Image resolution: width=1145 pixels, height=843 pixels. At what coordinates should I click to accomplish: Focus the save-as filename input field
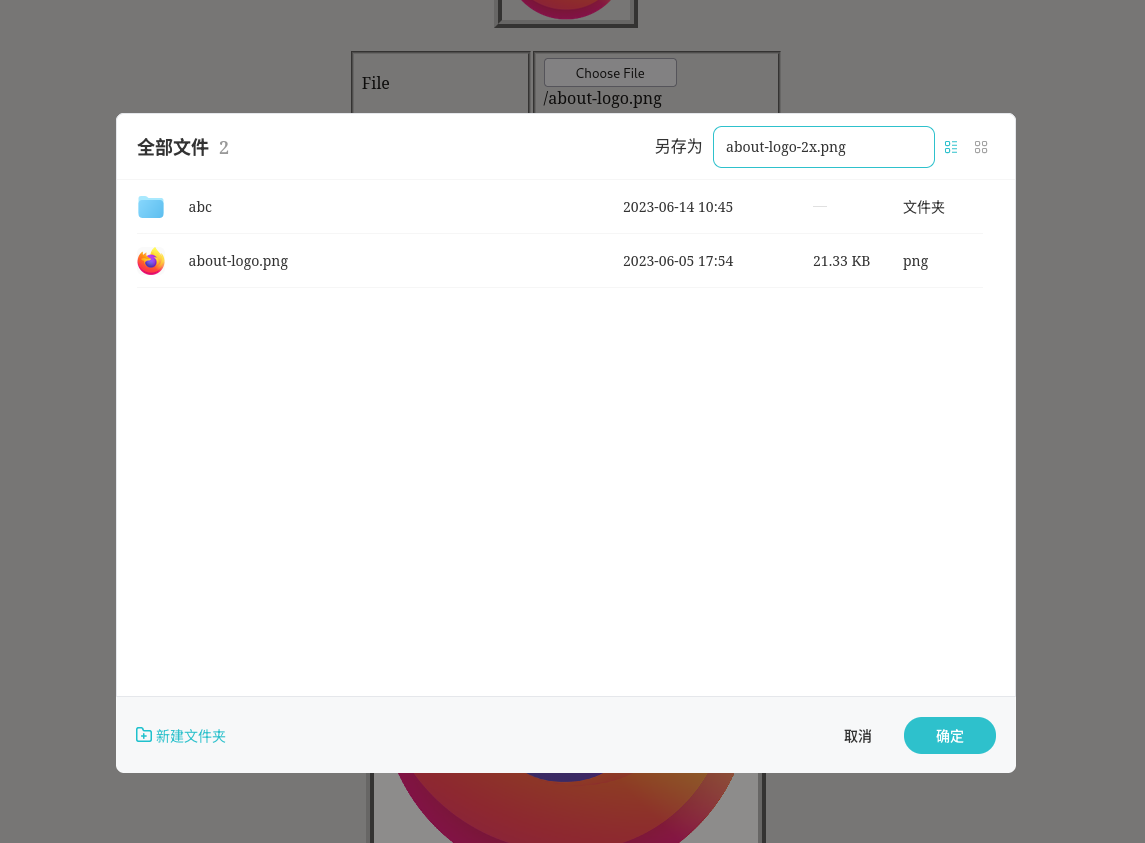[824, 147]
